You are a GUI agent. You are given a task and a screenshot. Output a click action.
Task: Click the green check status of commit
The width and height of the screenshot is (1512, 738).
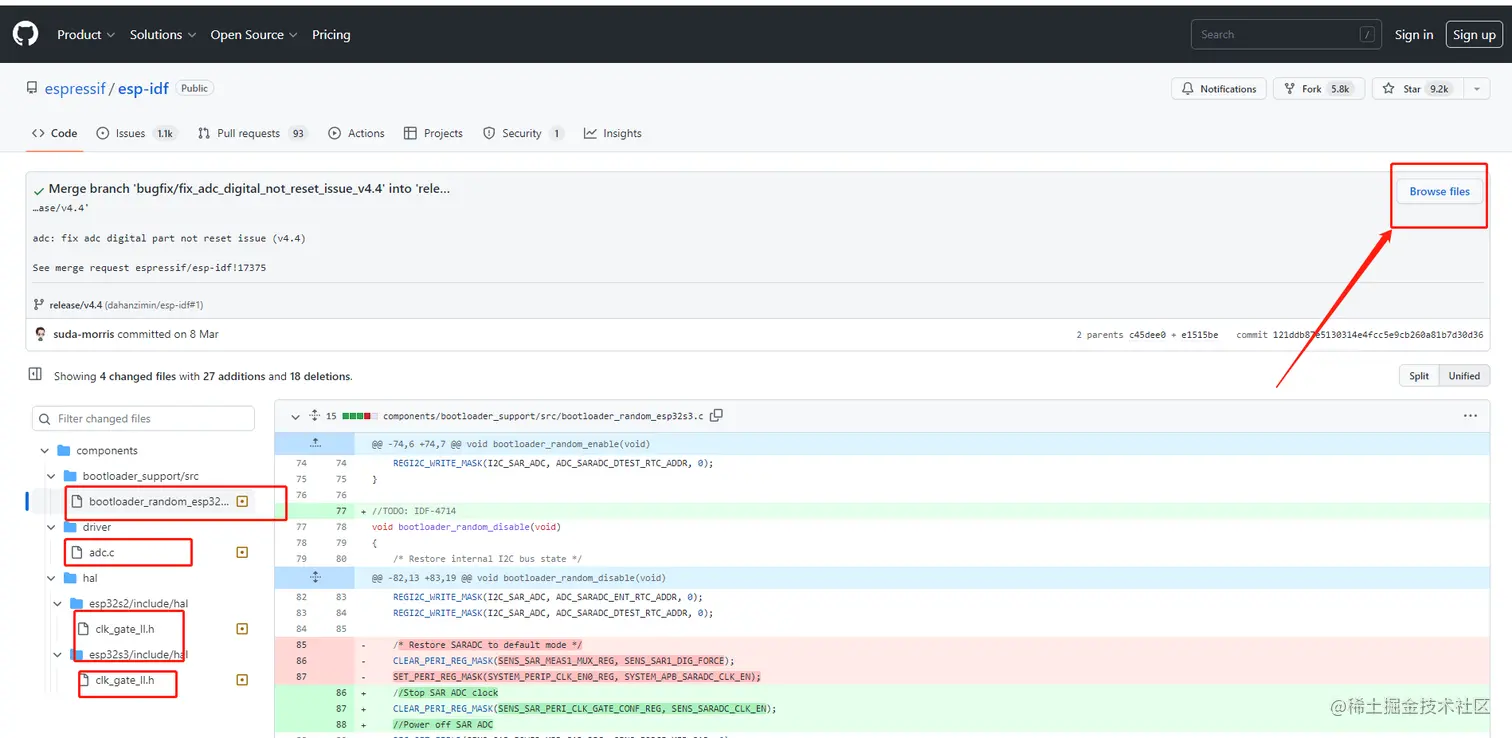coord(39,190)
